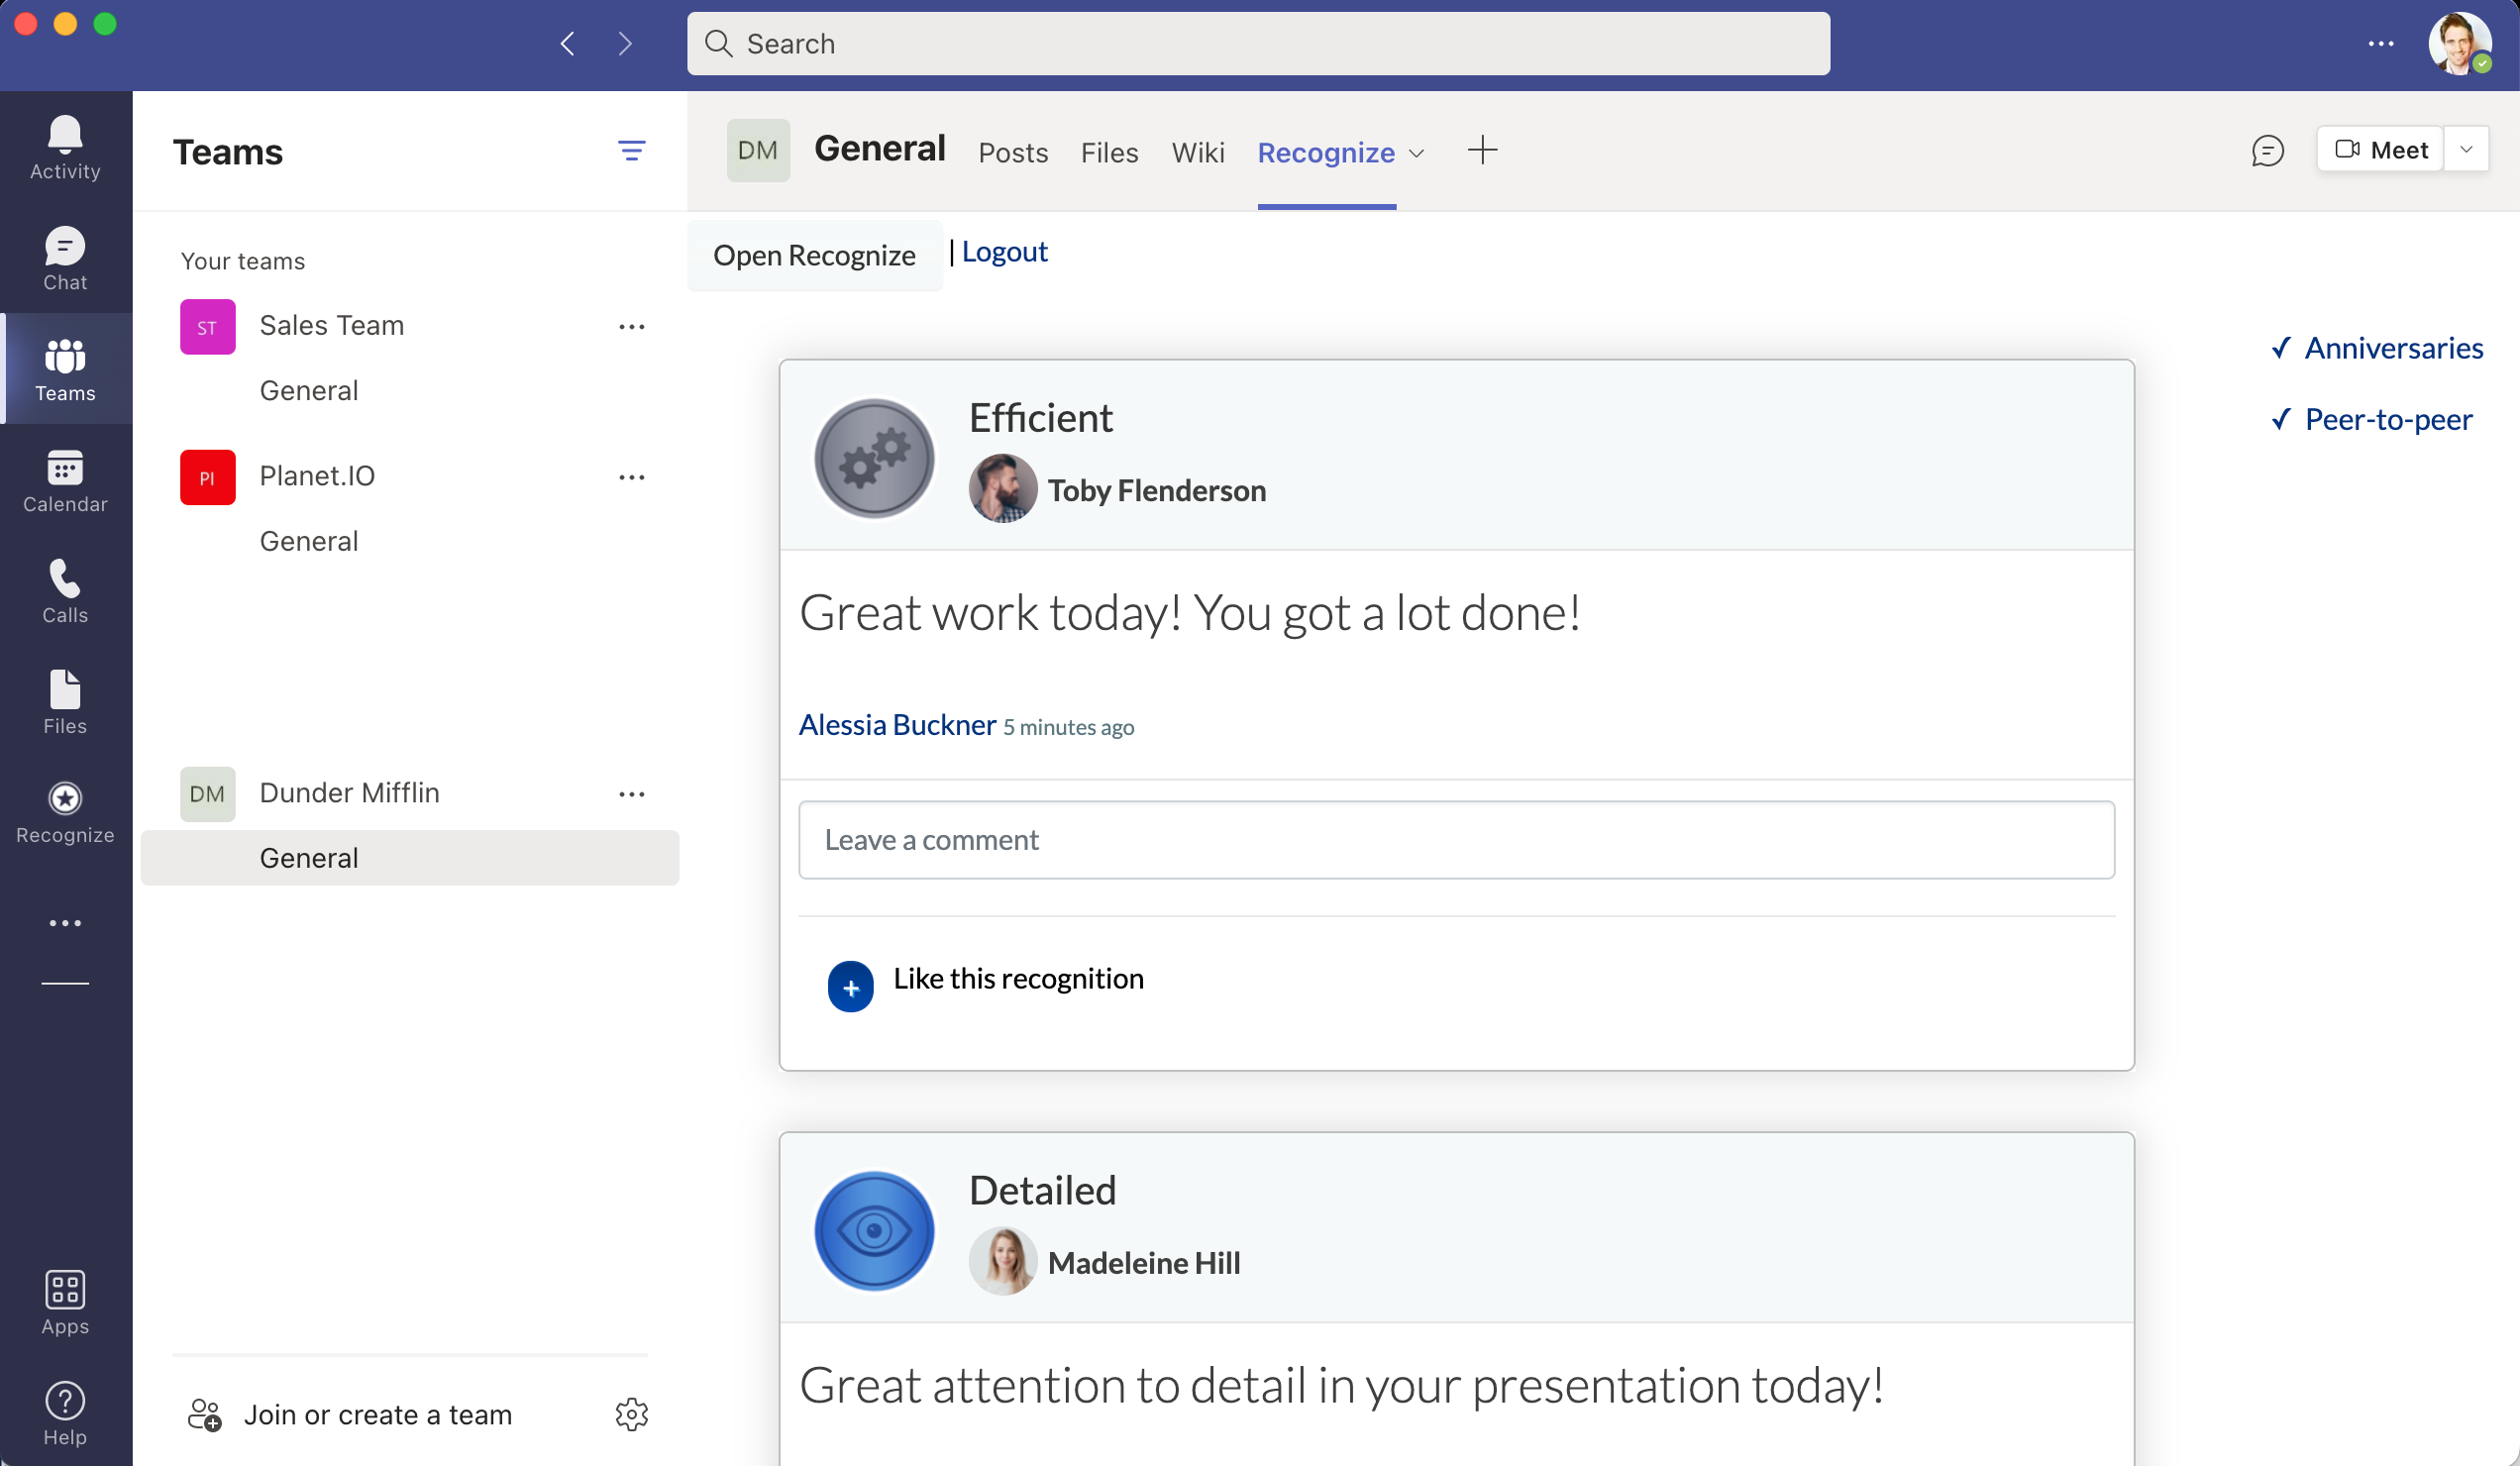
Task: Expand the Recognize tab dropdown
Action: [x=1416, y=154]
